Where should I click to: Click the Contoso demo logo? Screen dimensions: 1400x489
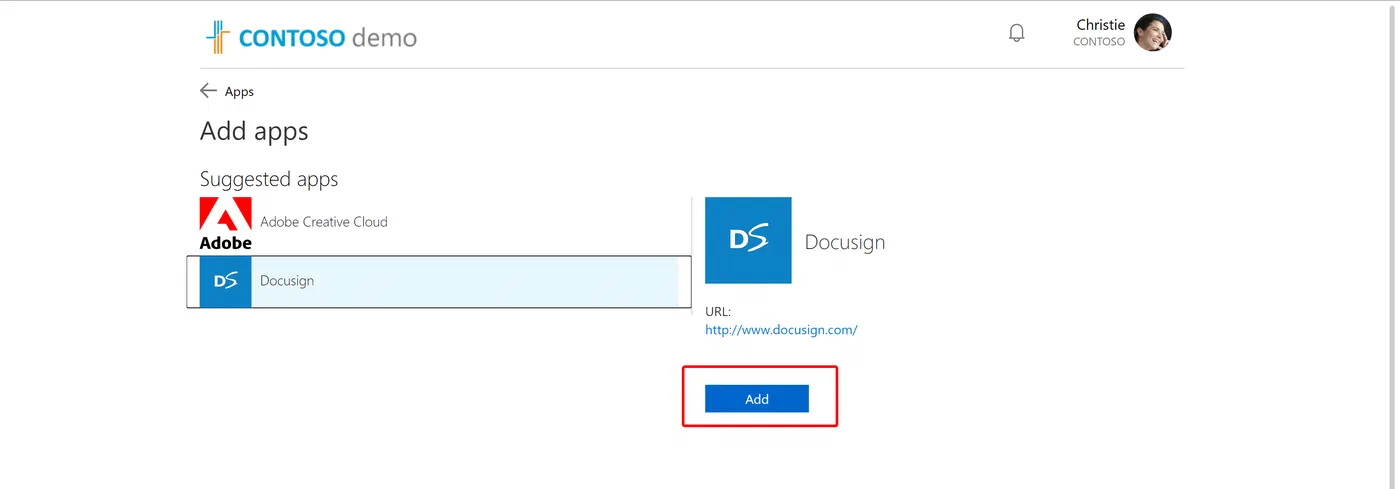pyautogui.click(x=311, y=39)
